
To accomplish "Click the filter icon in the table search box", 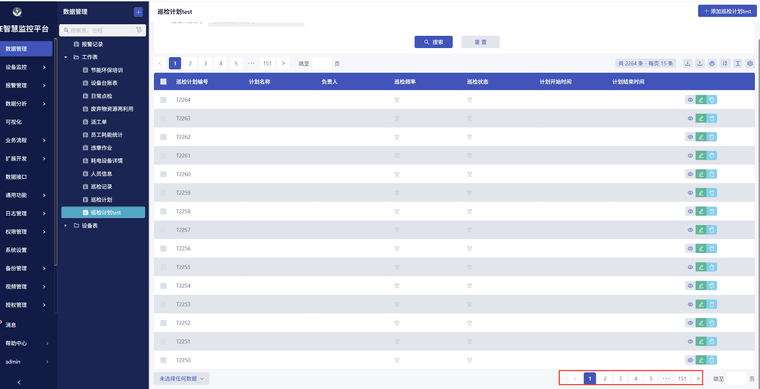I will [139, 30].
